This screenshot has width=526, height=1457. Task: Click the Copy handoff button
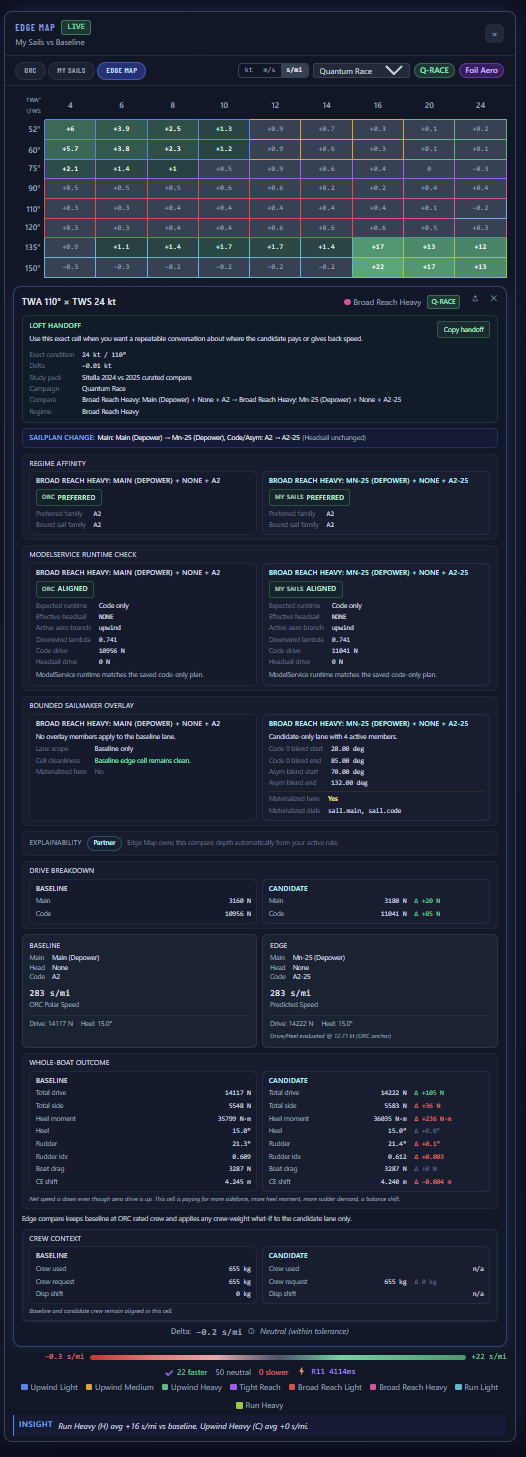coord(463,330)
